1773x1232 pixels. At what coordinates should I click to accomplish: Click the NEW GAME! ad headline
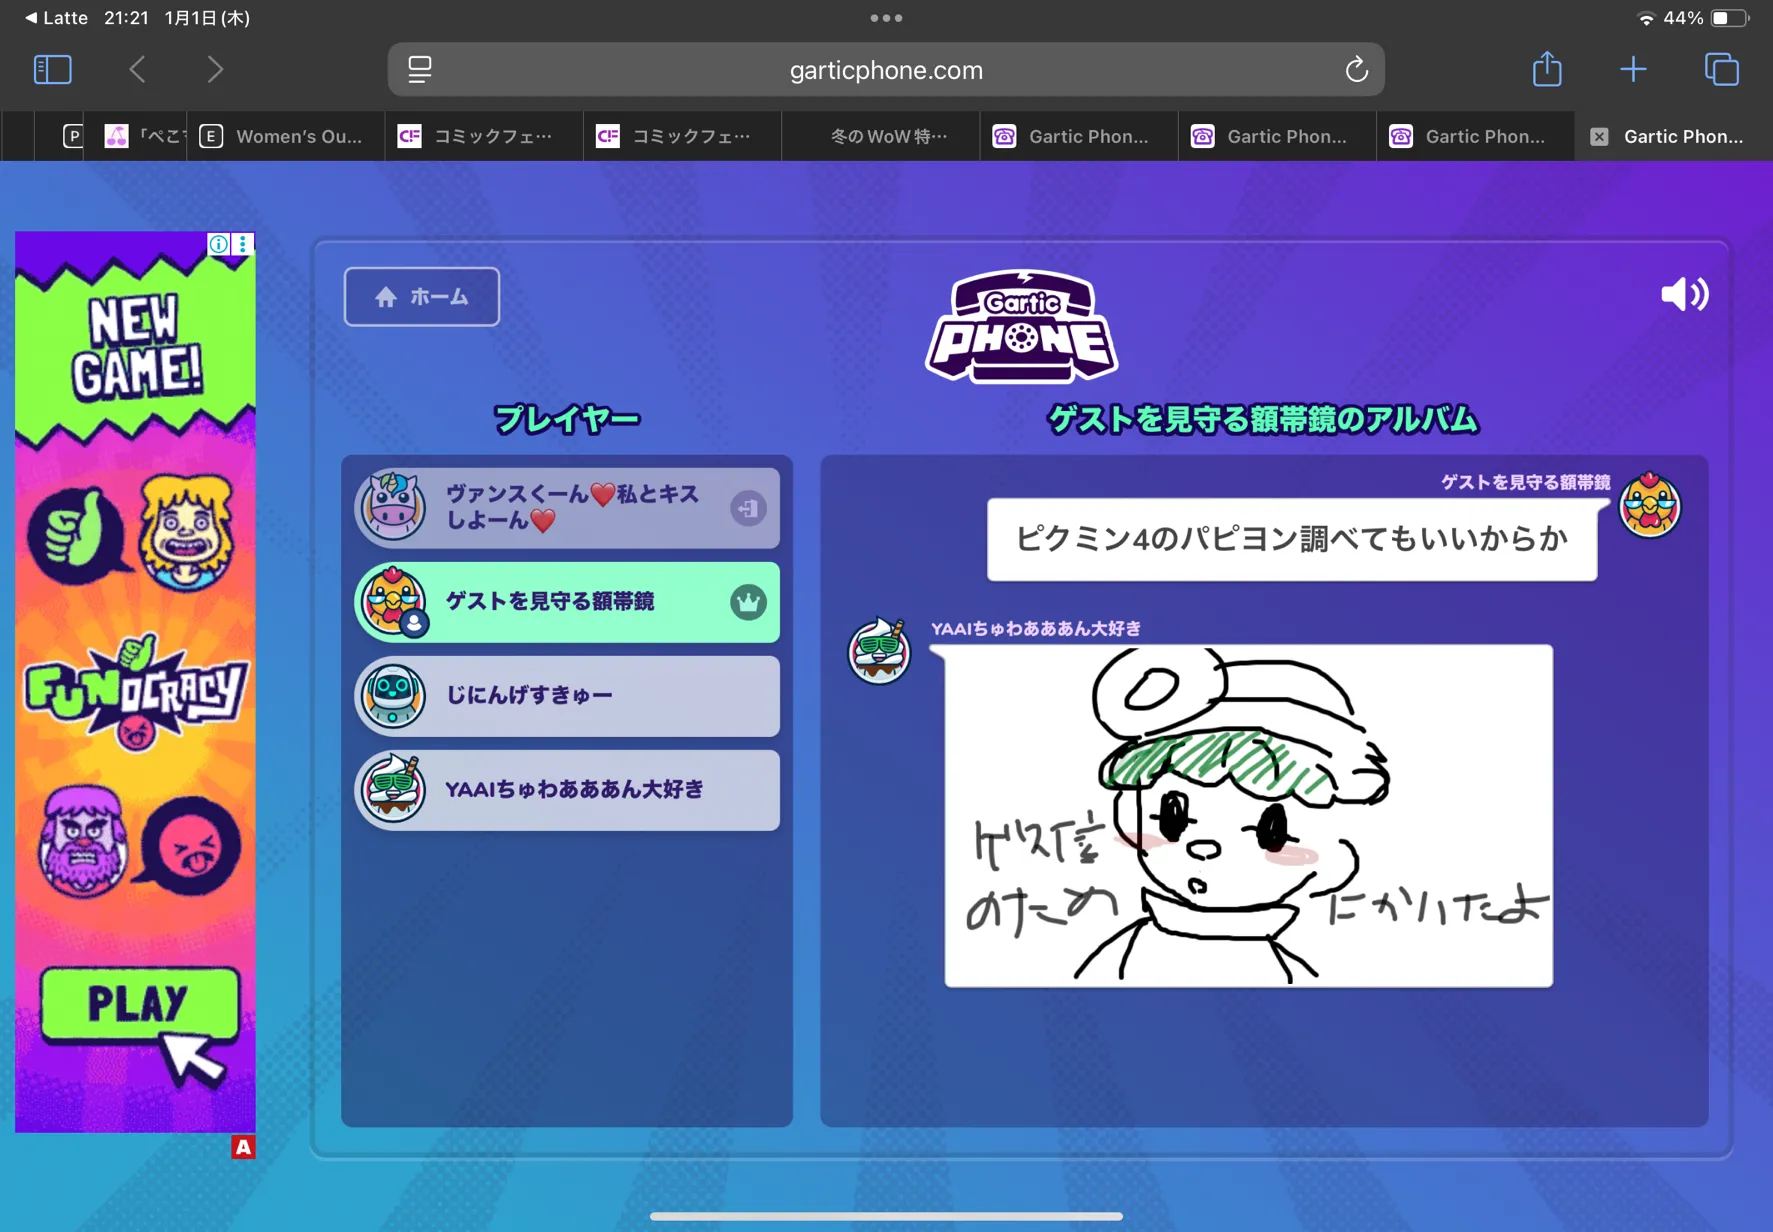click(136, 347)
